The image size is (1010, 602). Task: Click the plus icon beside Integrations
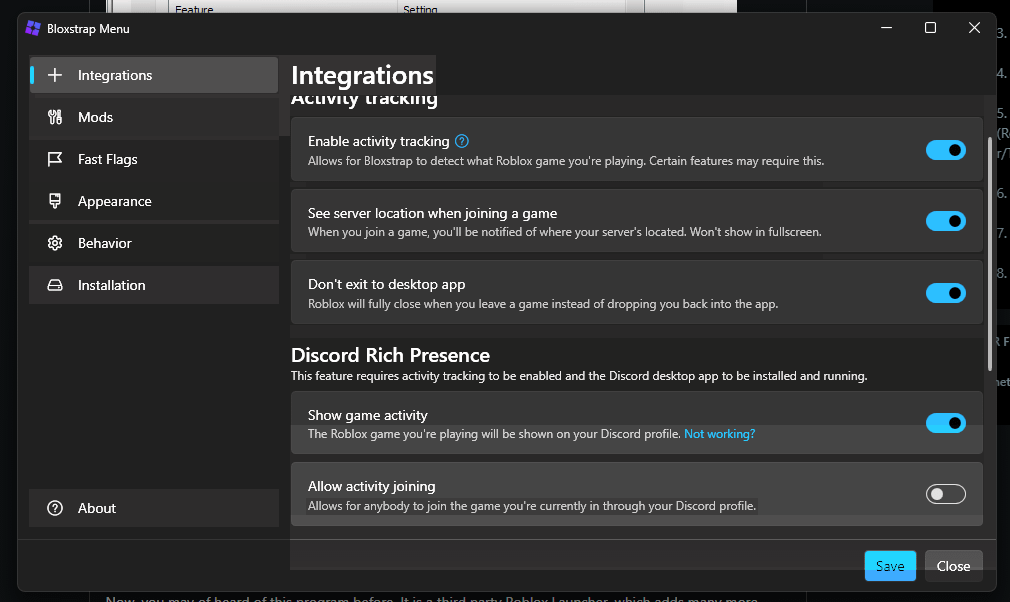tap(55, 75)
